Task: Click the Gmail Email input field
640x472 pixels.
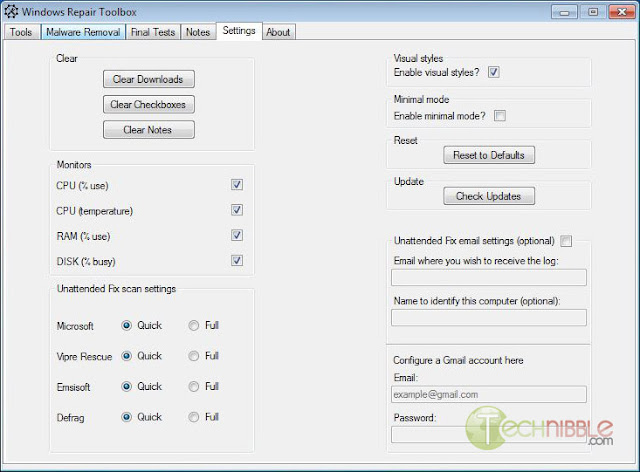Action: point(489,394)
